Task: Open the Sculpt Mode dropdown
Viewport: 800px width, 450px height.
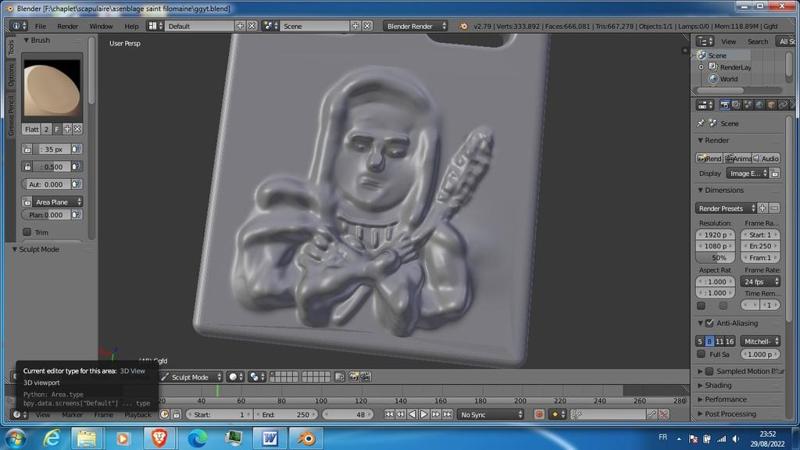Action: click(x=192, y=377)
